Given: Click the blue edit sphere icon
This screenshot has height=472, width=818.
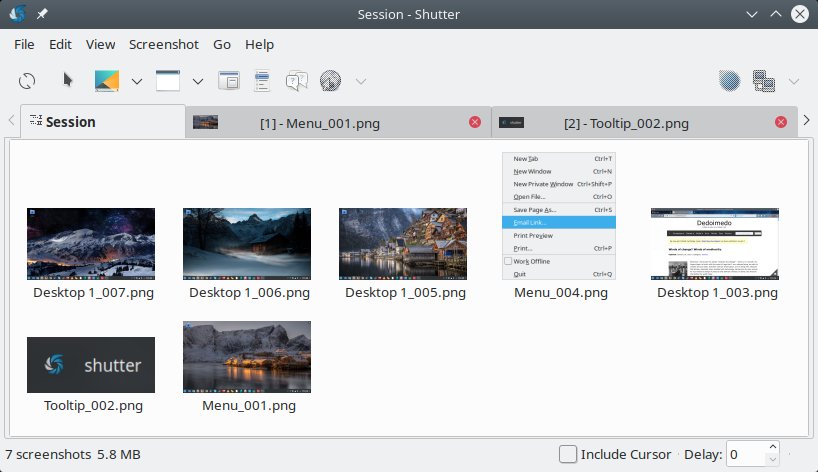Looking at the screenshot, I should [729, 81].
